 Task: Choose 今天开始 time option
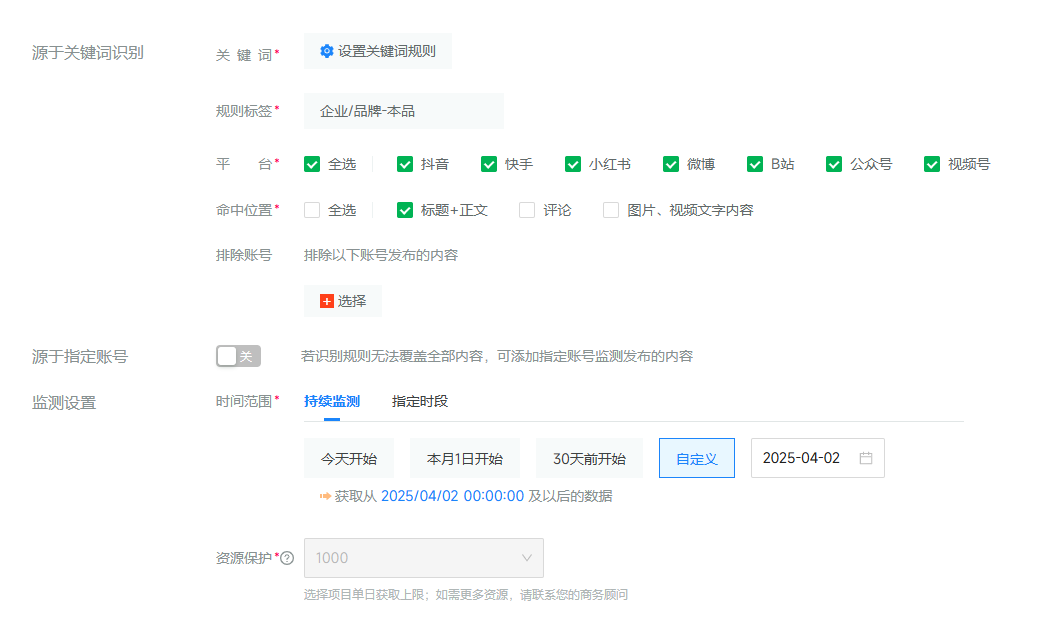coord(349,459)
